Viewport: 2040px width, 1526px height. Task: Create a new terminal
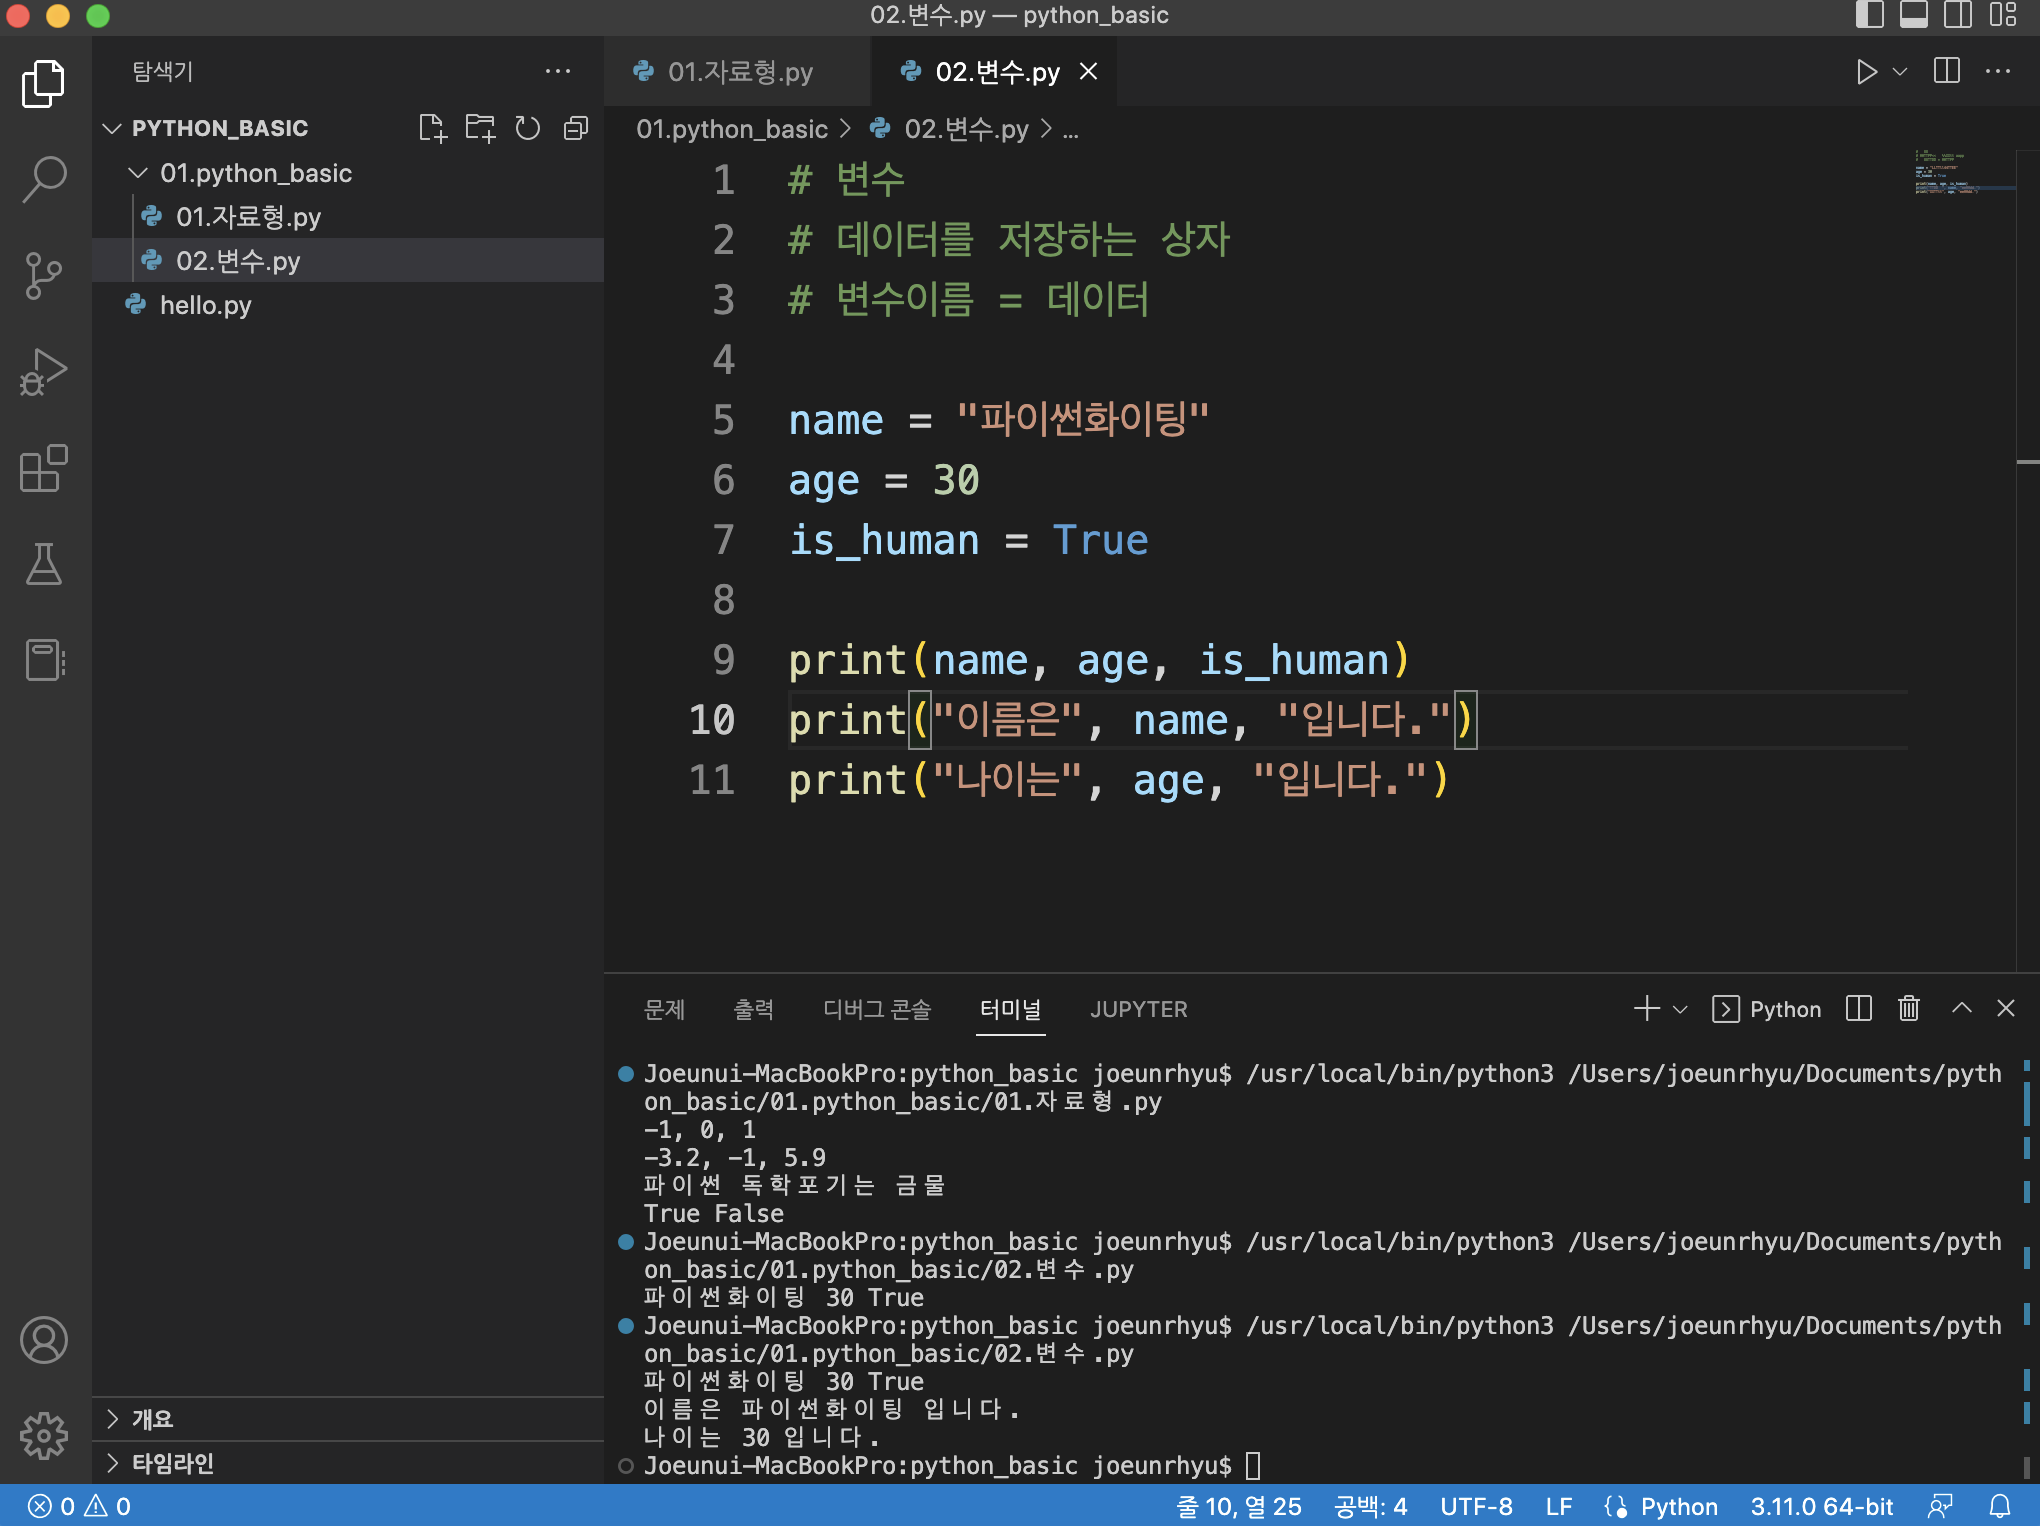point(1646,1008)
